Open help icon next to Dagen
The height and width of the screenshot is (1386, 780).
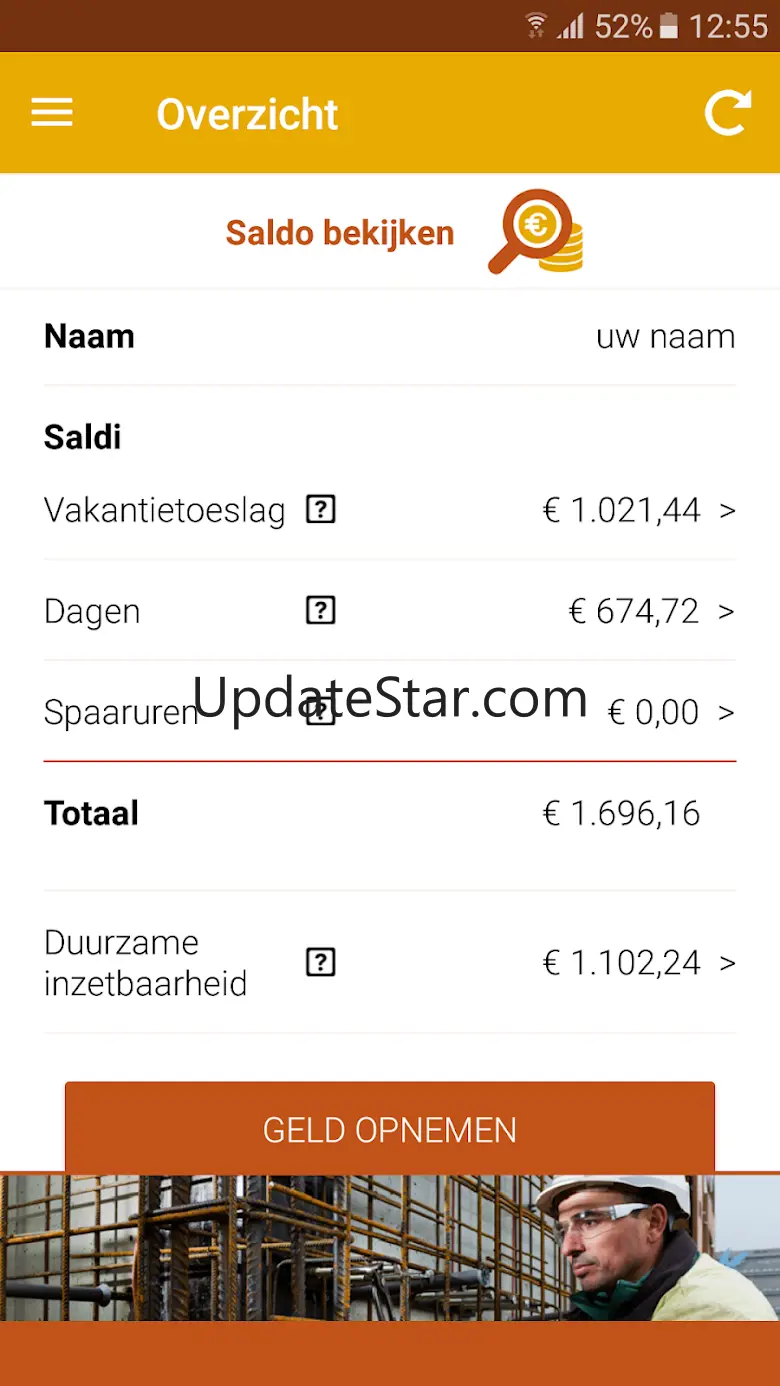(x=320, y=610)
